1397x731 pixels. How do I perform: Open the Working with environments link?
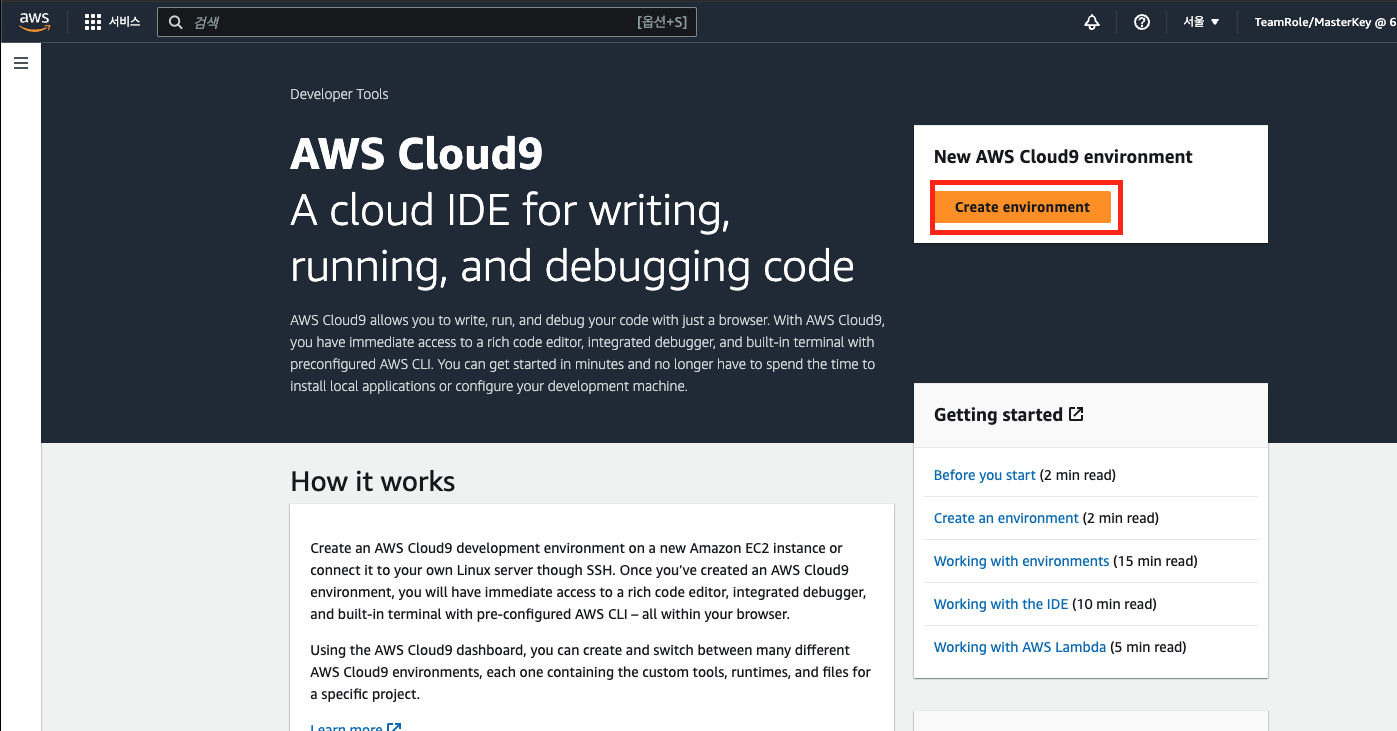click(1021, 561)
